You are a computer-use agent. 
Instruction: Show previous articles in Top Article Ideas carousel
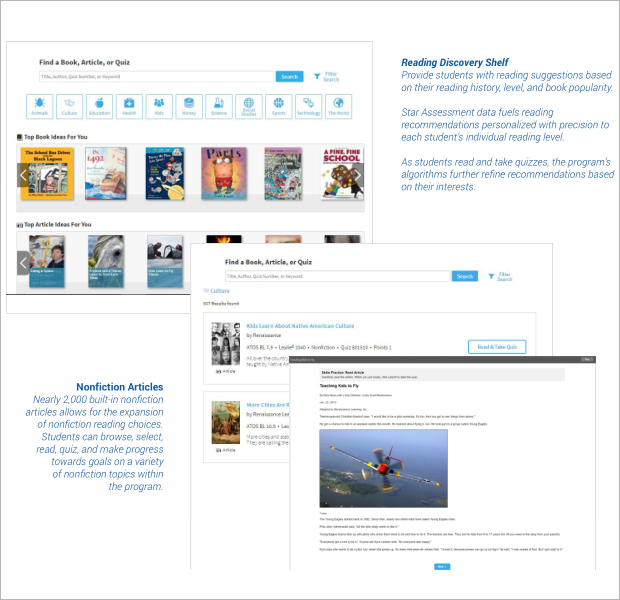coord(23,263)
